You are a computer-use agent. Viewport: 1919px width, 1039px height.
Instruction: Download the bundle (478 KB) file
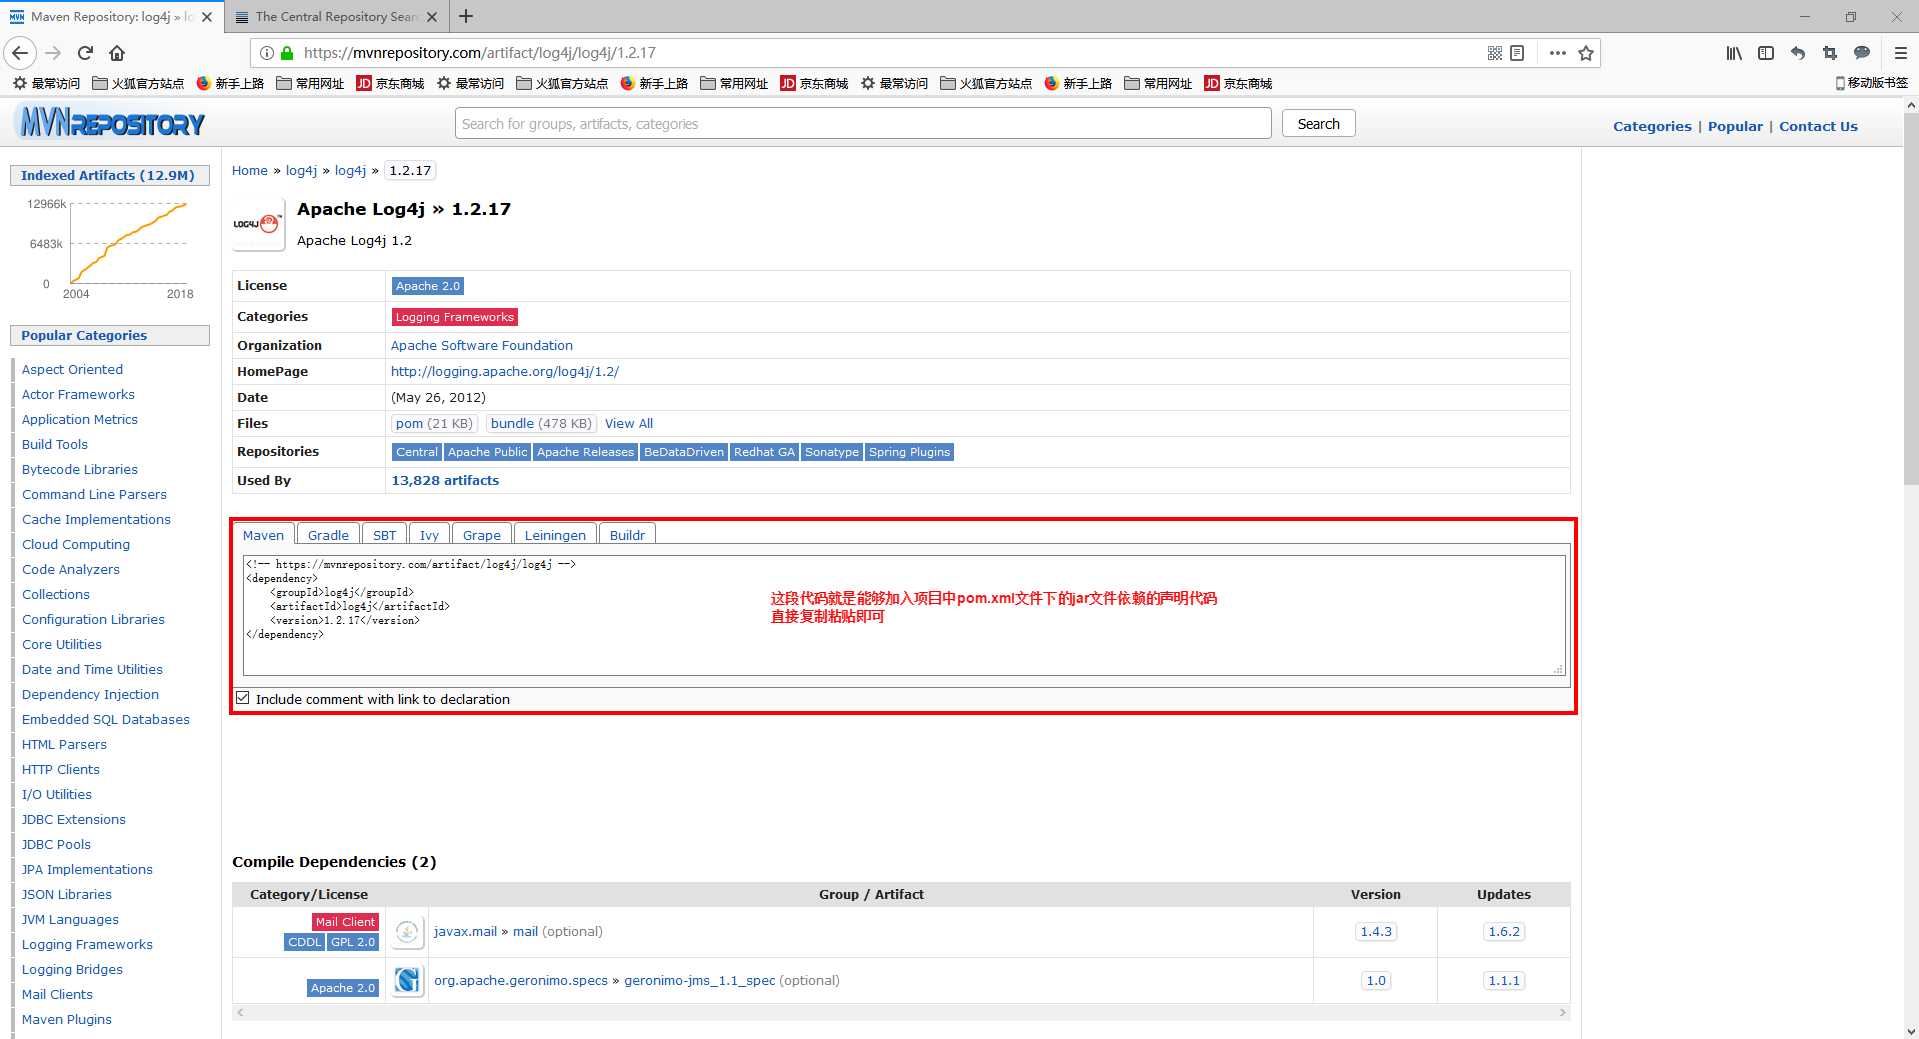pyautogui.click(x=541, y=423)
